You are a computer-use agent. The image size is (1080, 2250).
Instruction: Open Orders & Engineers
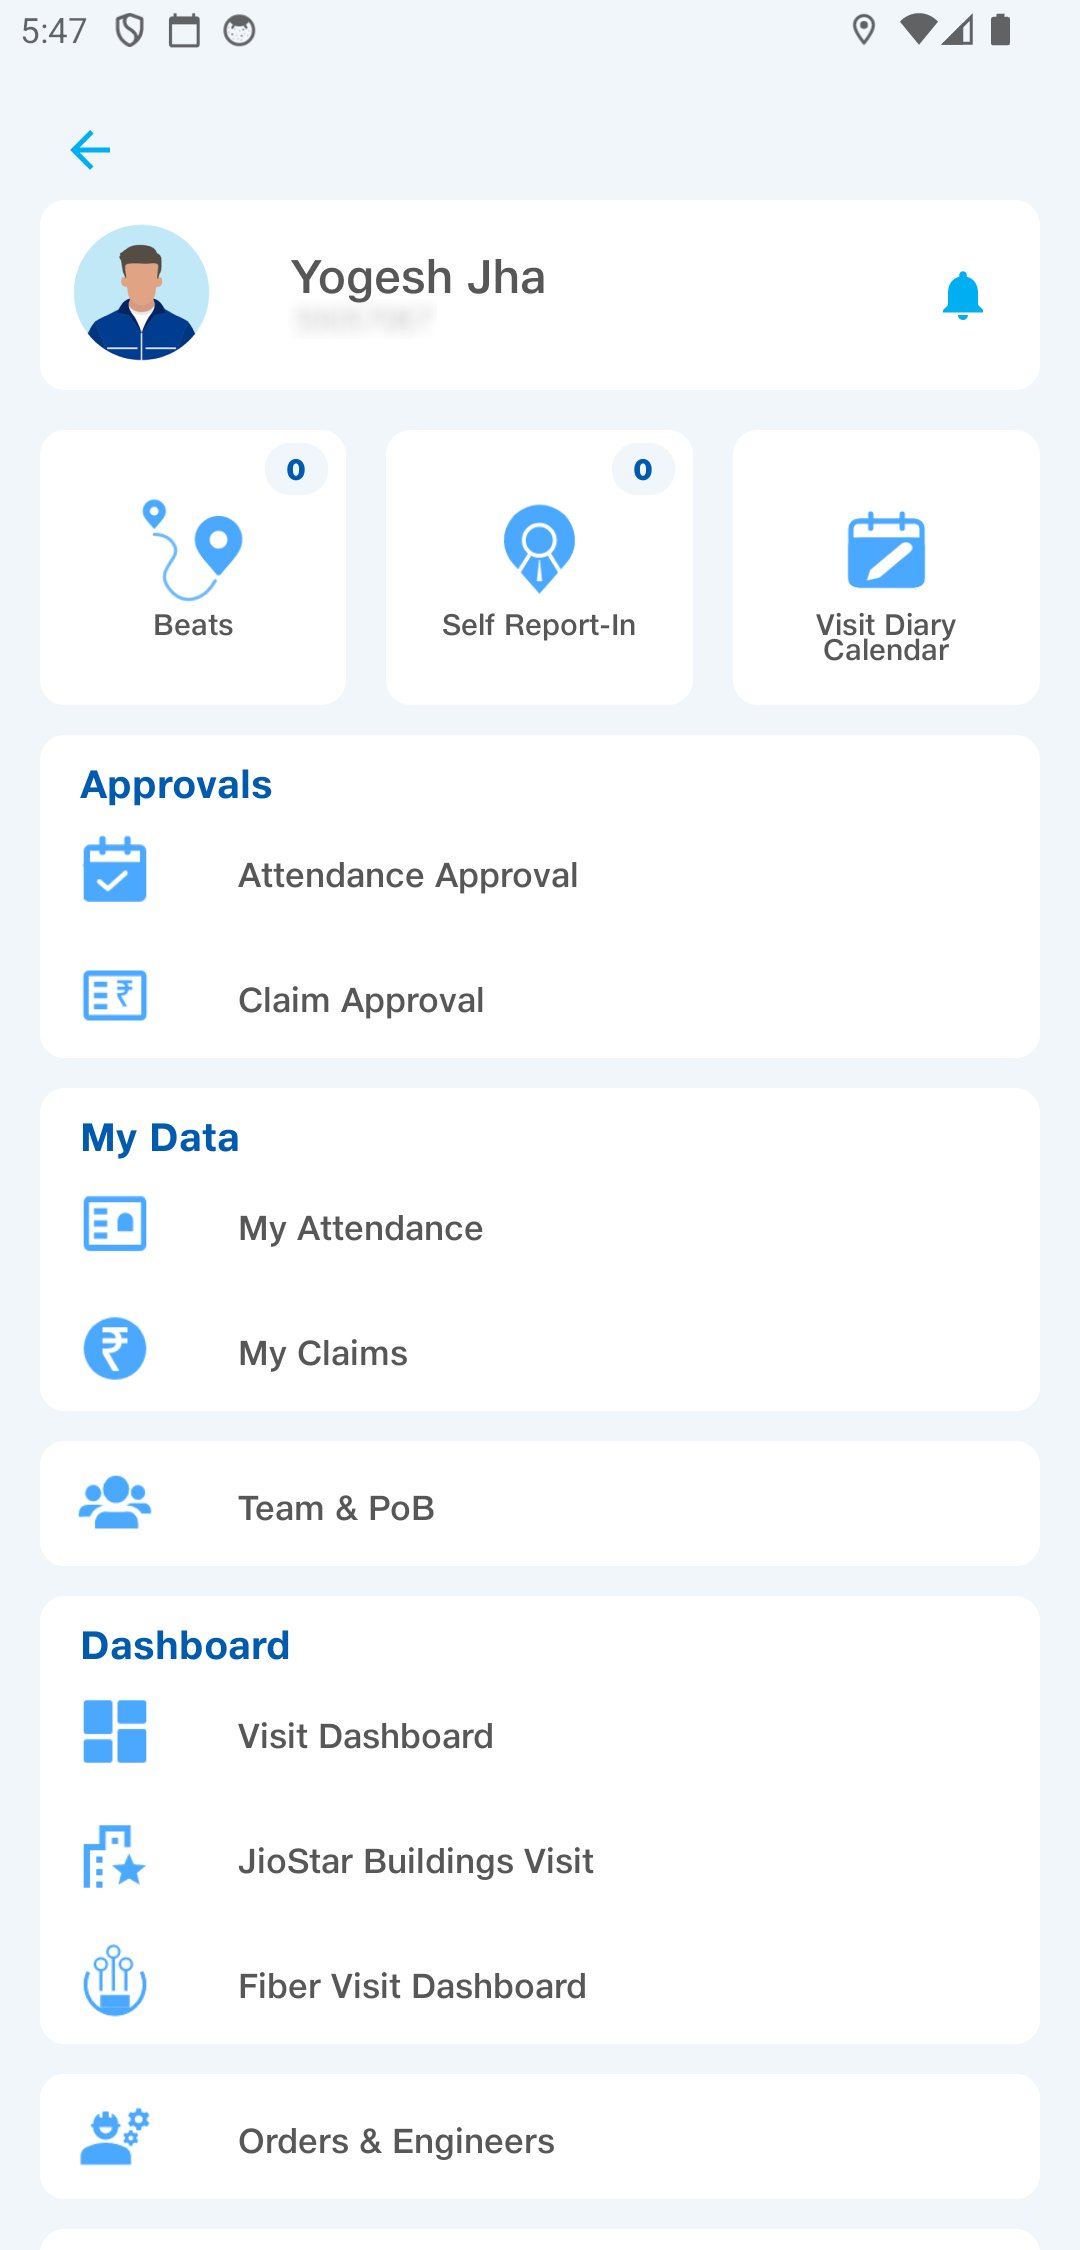396,2141
